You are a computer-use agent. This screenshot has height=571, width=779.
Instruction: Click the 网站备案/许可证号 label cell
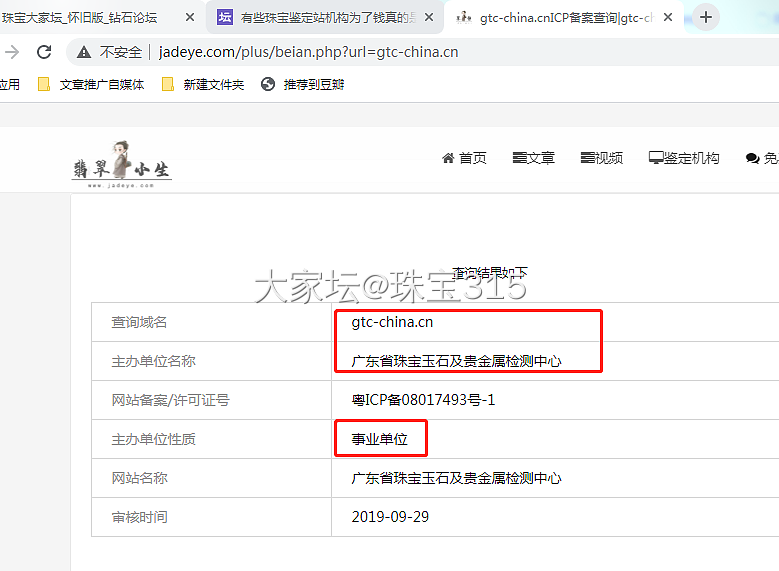click(x=212, y=400)
